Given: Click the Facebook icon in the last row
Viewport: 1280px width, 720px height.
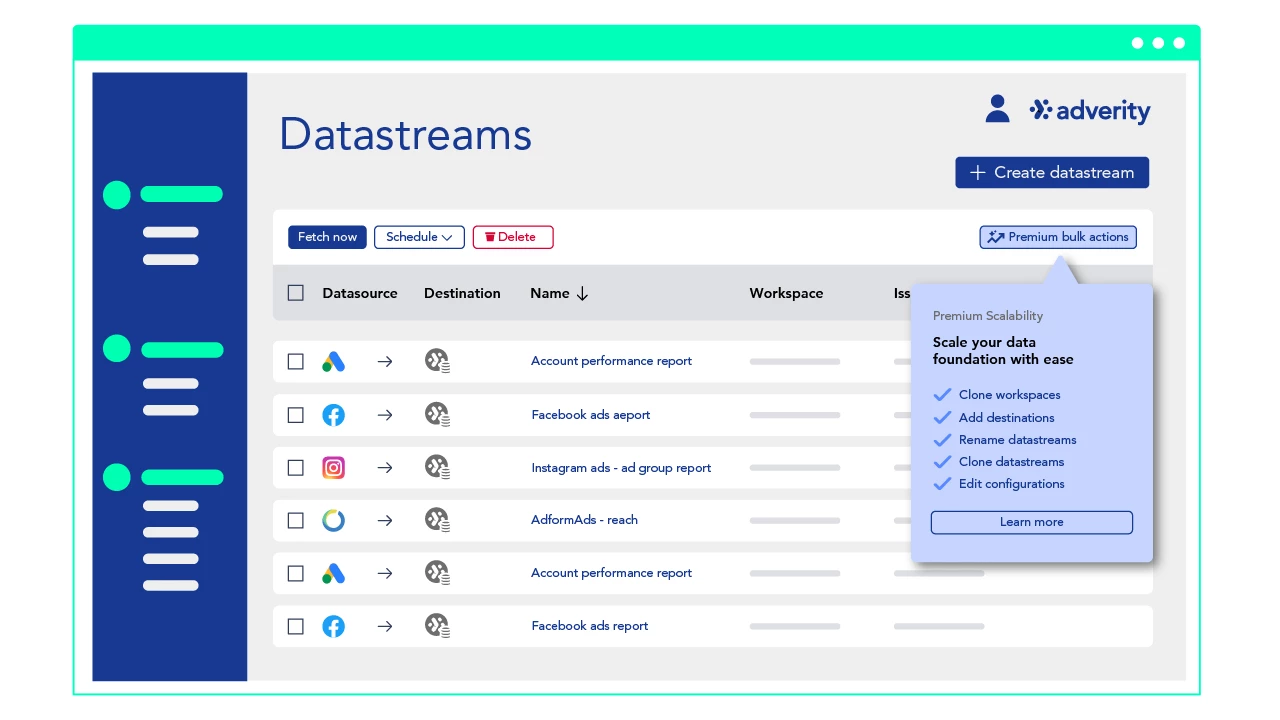Looking at the screenshot, I should pyautogui.click(x=334, y=626).
